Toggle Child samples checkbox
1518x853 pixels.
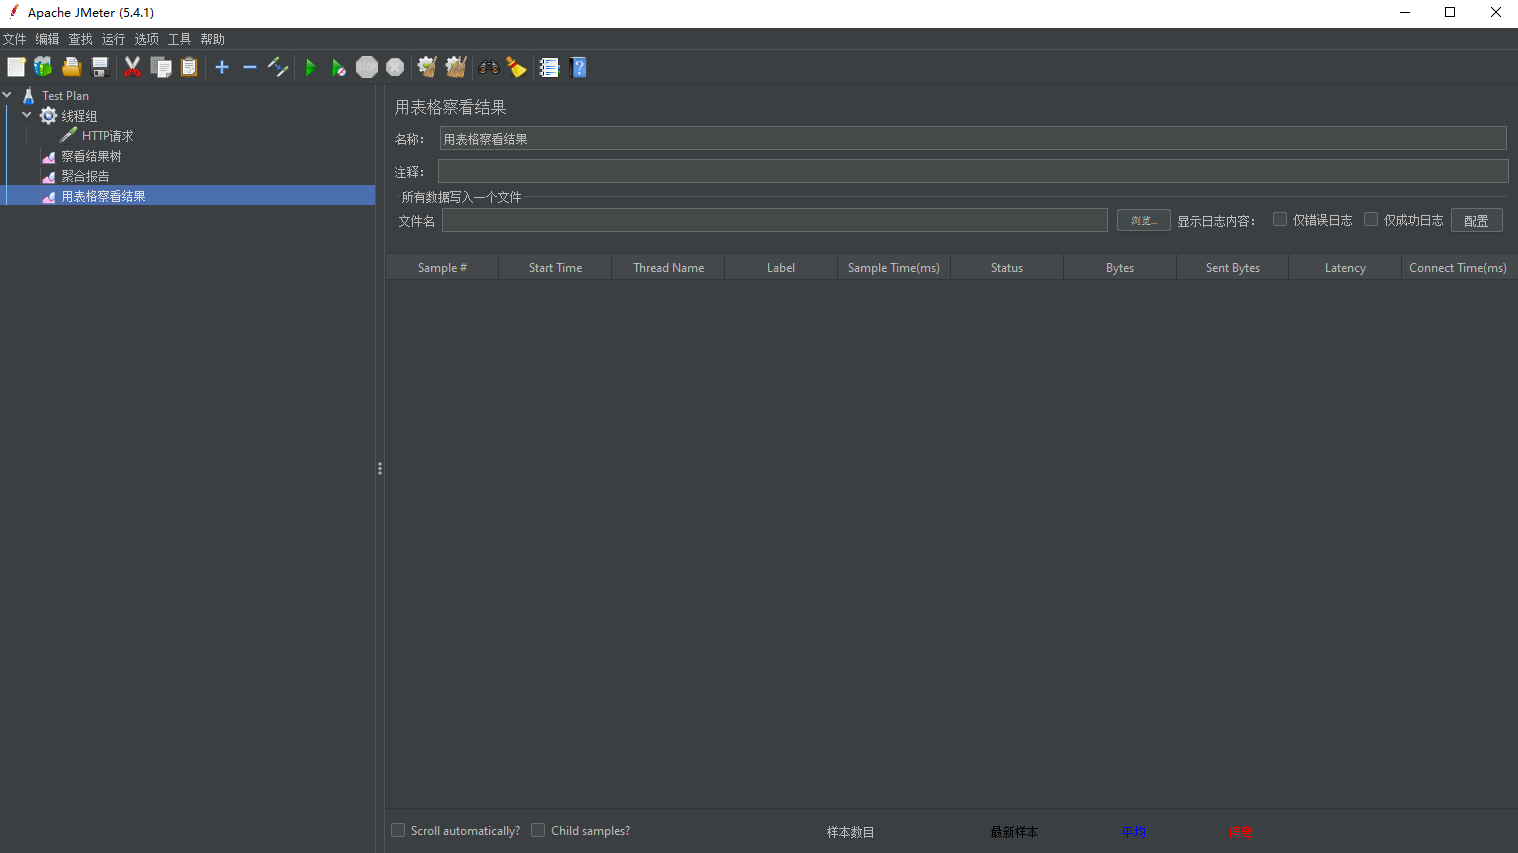click(x=538, y=830)
